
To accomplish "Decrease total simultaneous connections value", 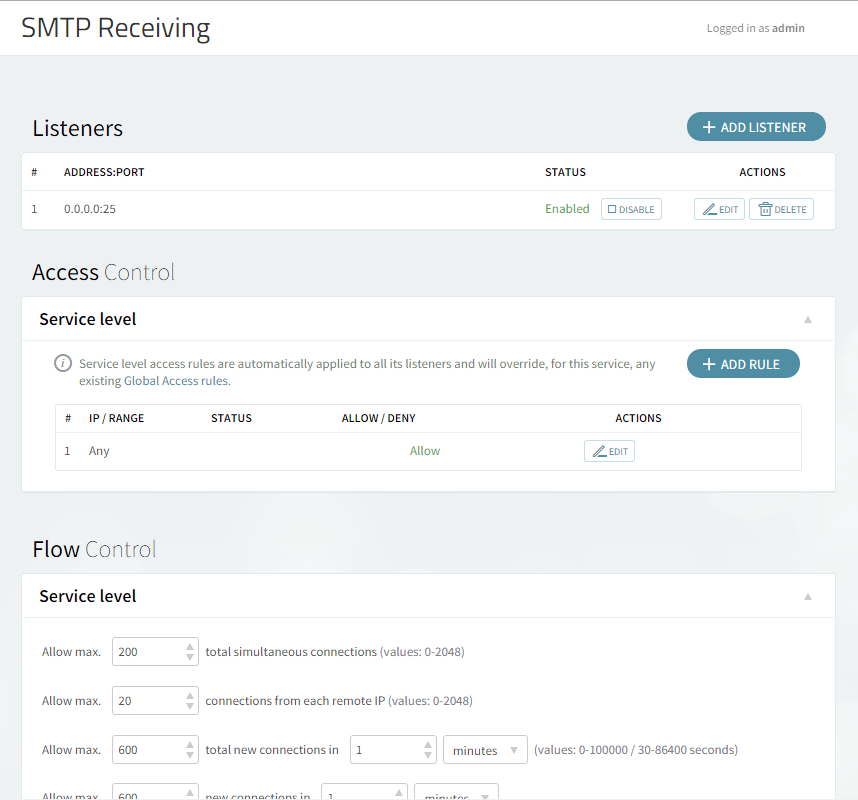I will [190, 658].
